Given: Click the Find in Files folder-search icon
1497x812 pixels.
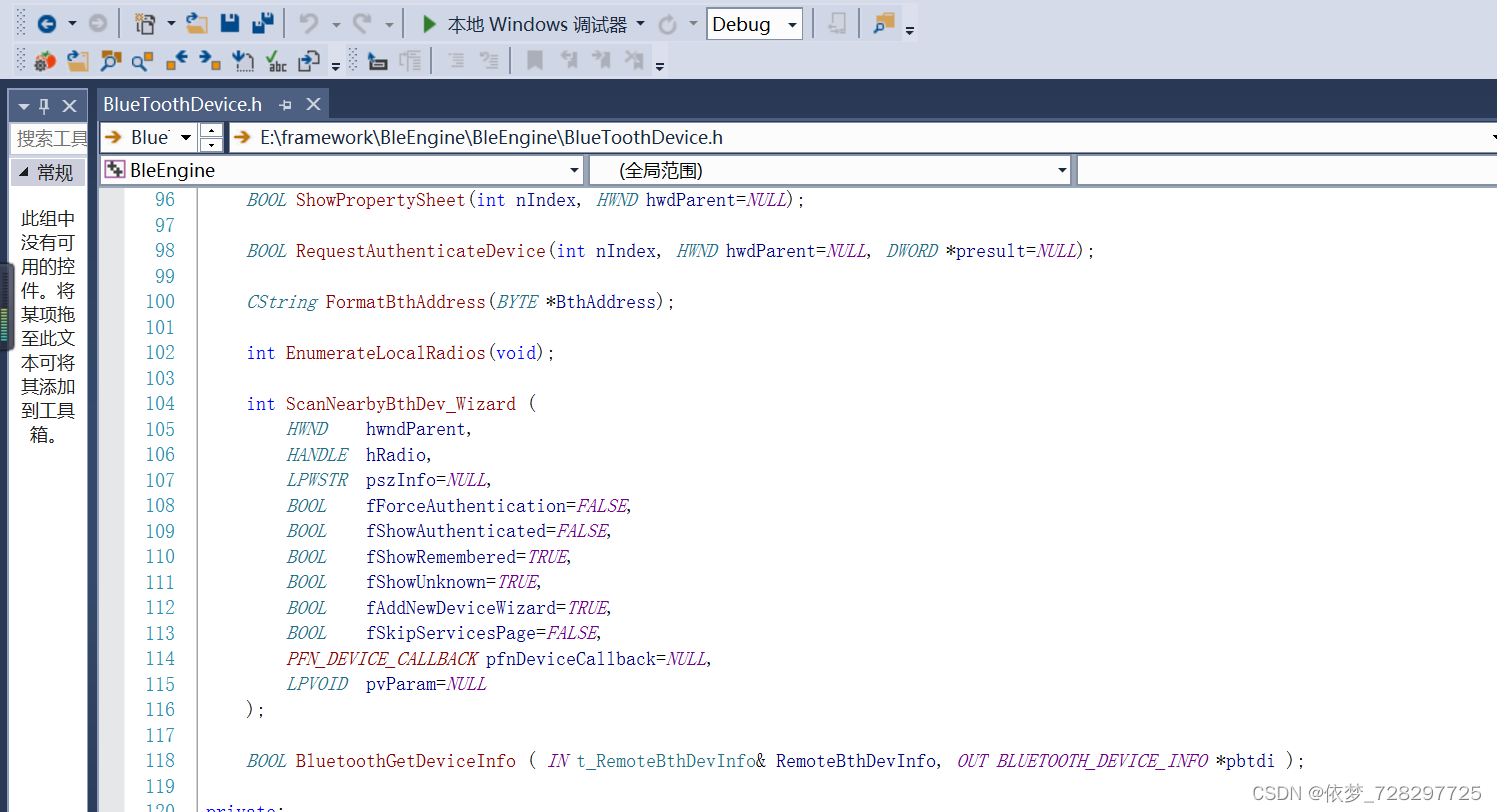Looking at the screenshot, I should tap(884, 24).
